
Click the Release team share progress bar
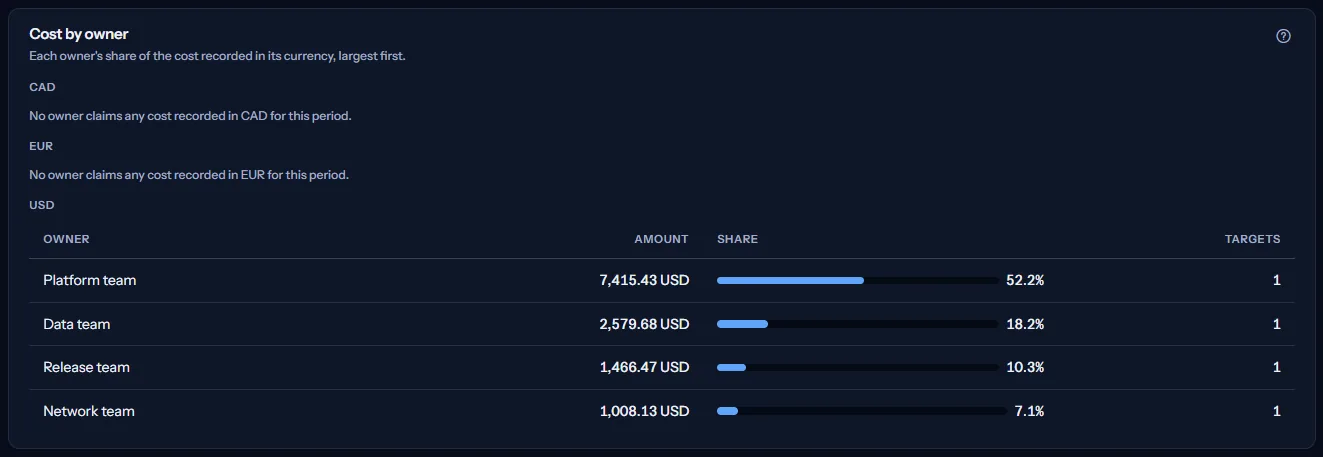click(857, 367)
